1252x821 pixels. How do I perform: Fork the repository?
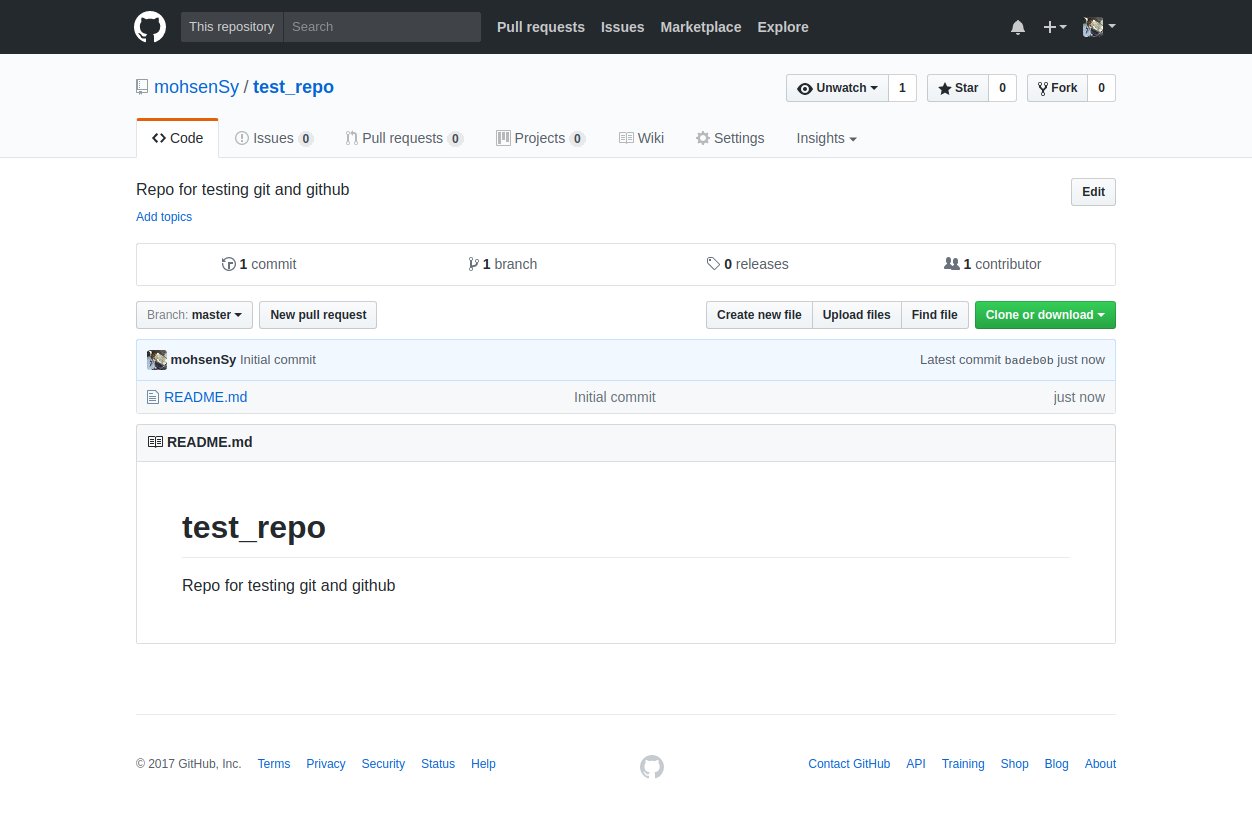tap(1057, 88)
